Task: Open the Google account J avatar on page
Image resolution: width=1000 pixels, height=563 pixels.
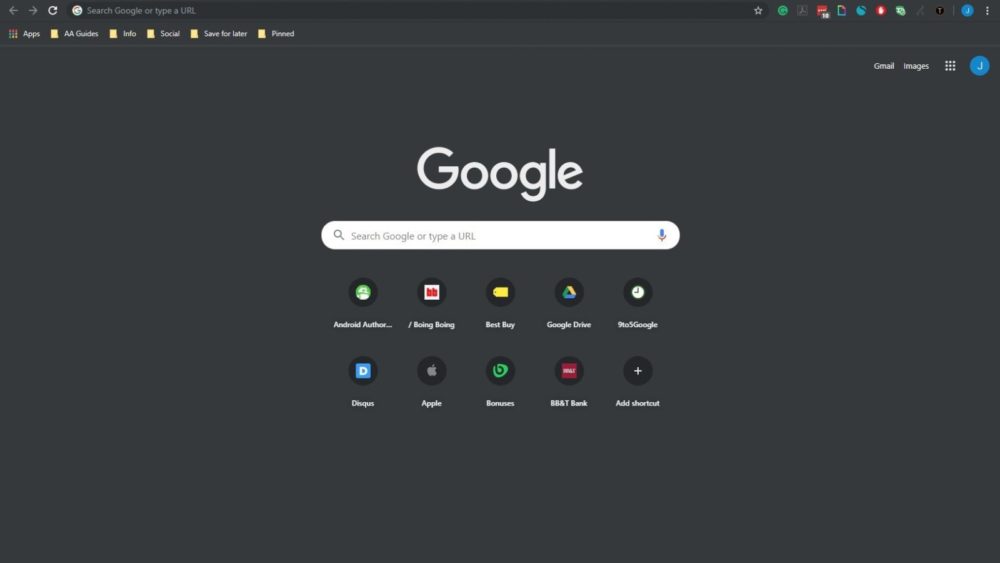Action: pyautogui.click(x=980, y=66)
